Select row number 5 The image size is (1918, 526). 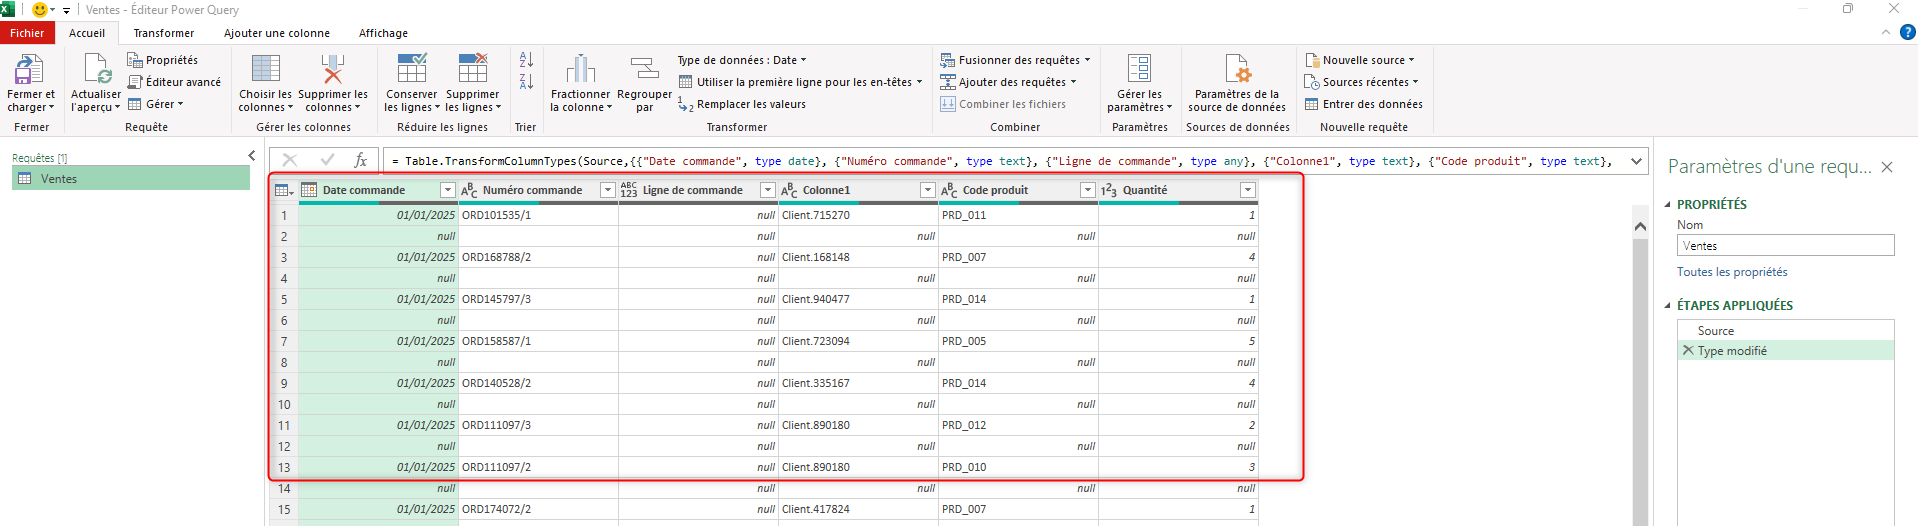[x=284, y=299]
